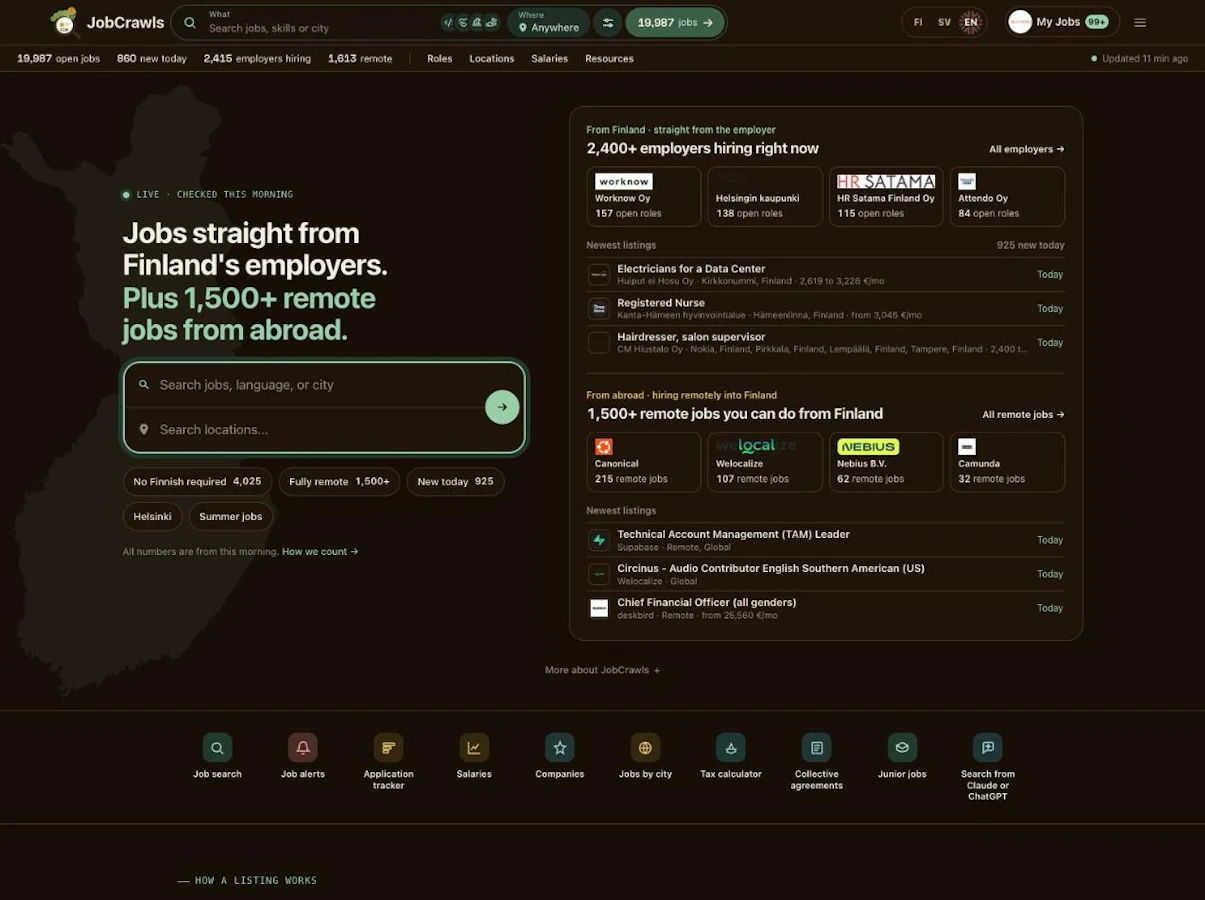Toggle the No Finnish required filter chip
Screen dimensions: 1205x900
(x=197, y=482)
